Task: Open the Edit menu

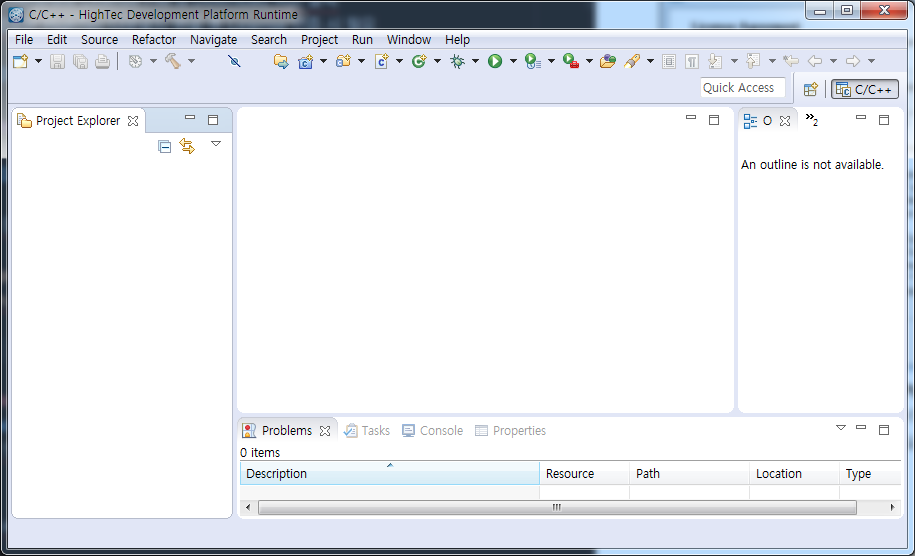Action: [57, 40]
